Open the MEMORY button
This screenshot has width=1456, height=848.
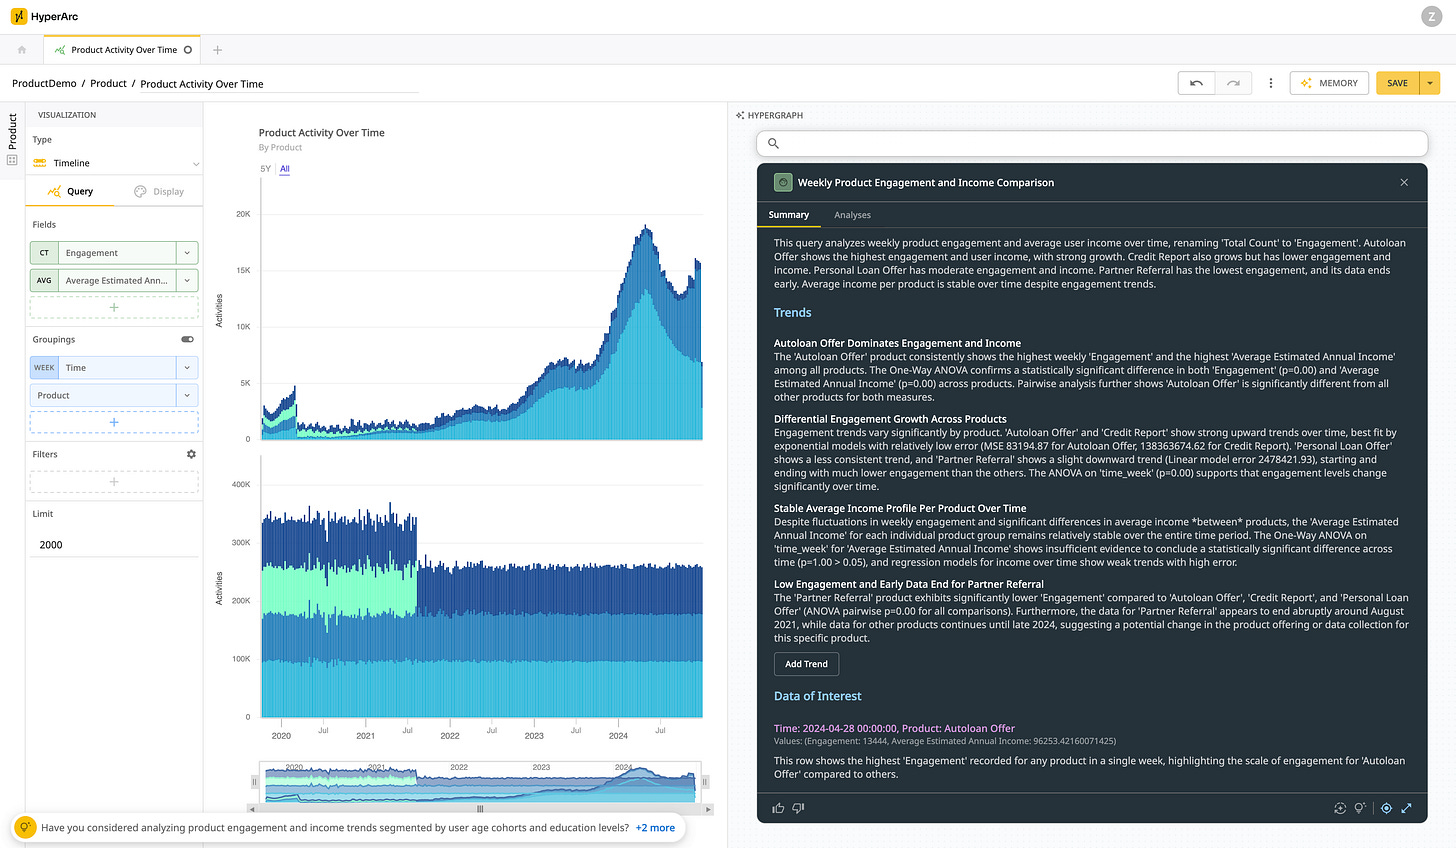pos(1329,83)
